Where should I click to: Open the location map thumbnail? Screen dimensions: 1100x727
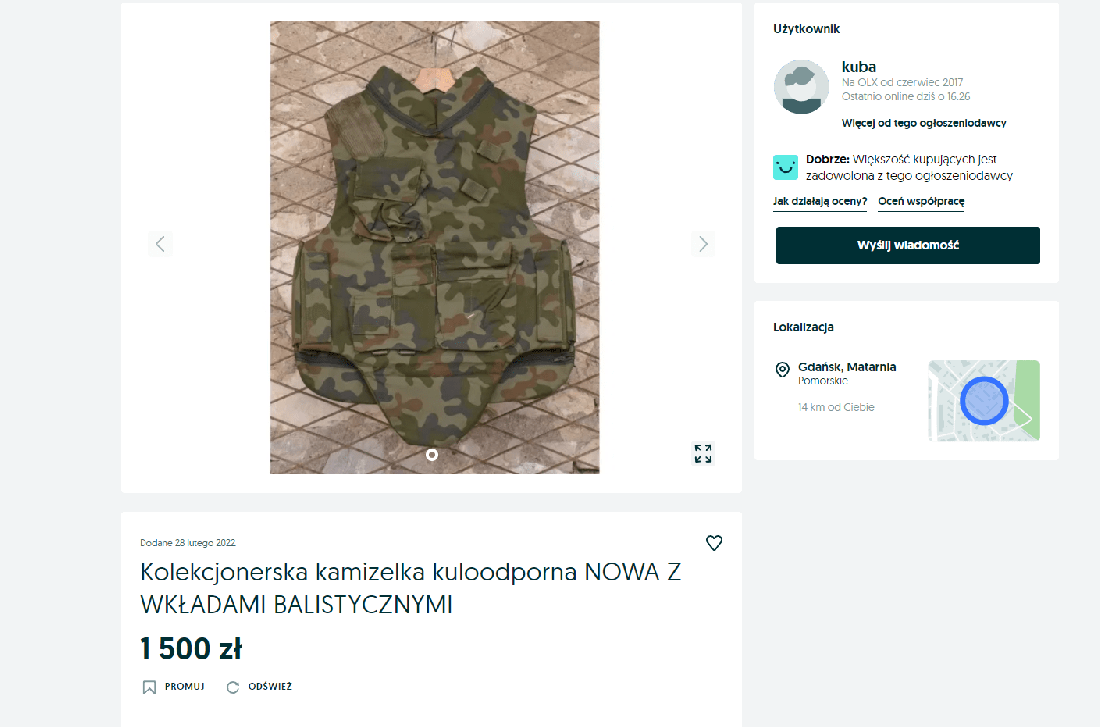[x=982, y=400]
